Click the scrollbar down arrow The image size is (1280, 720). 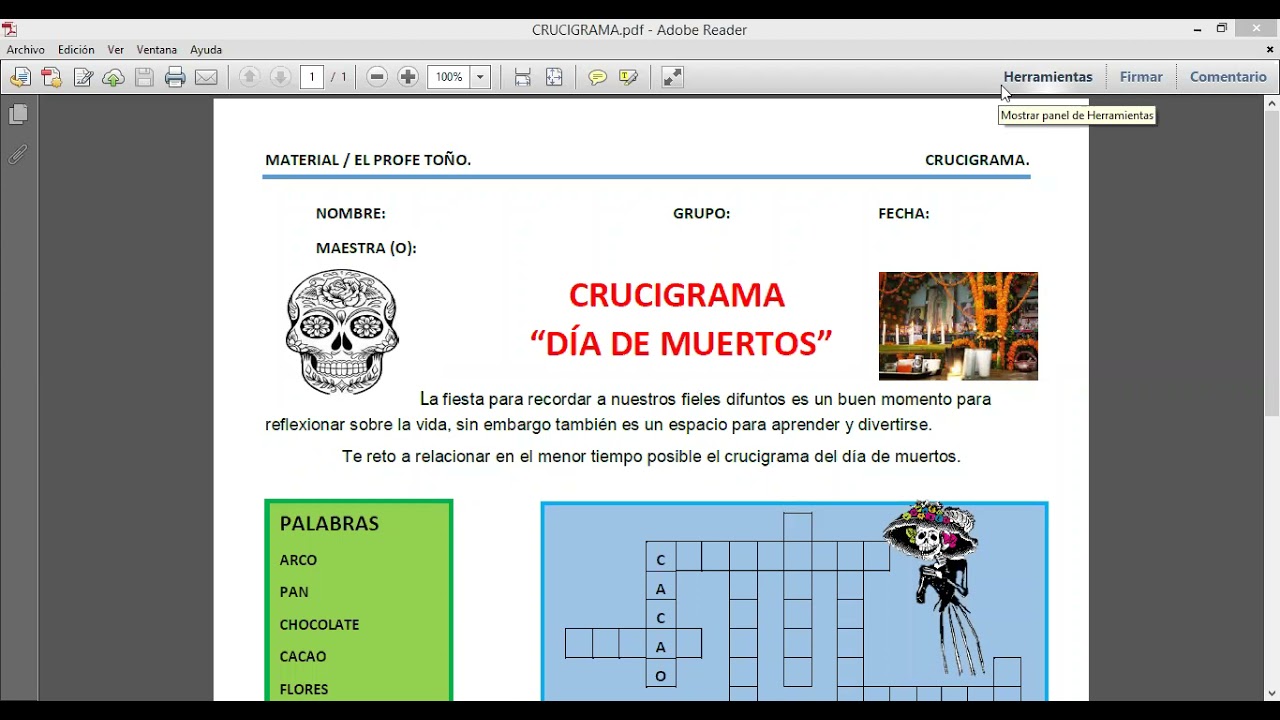[x=1272, y=693]
